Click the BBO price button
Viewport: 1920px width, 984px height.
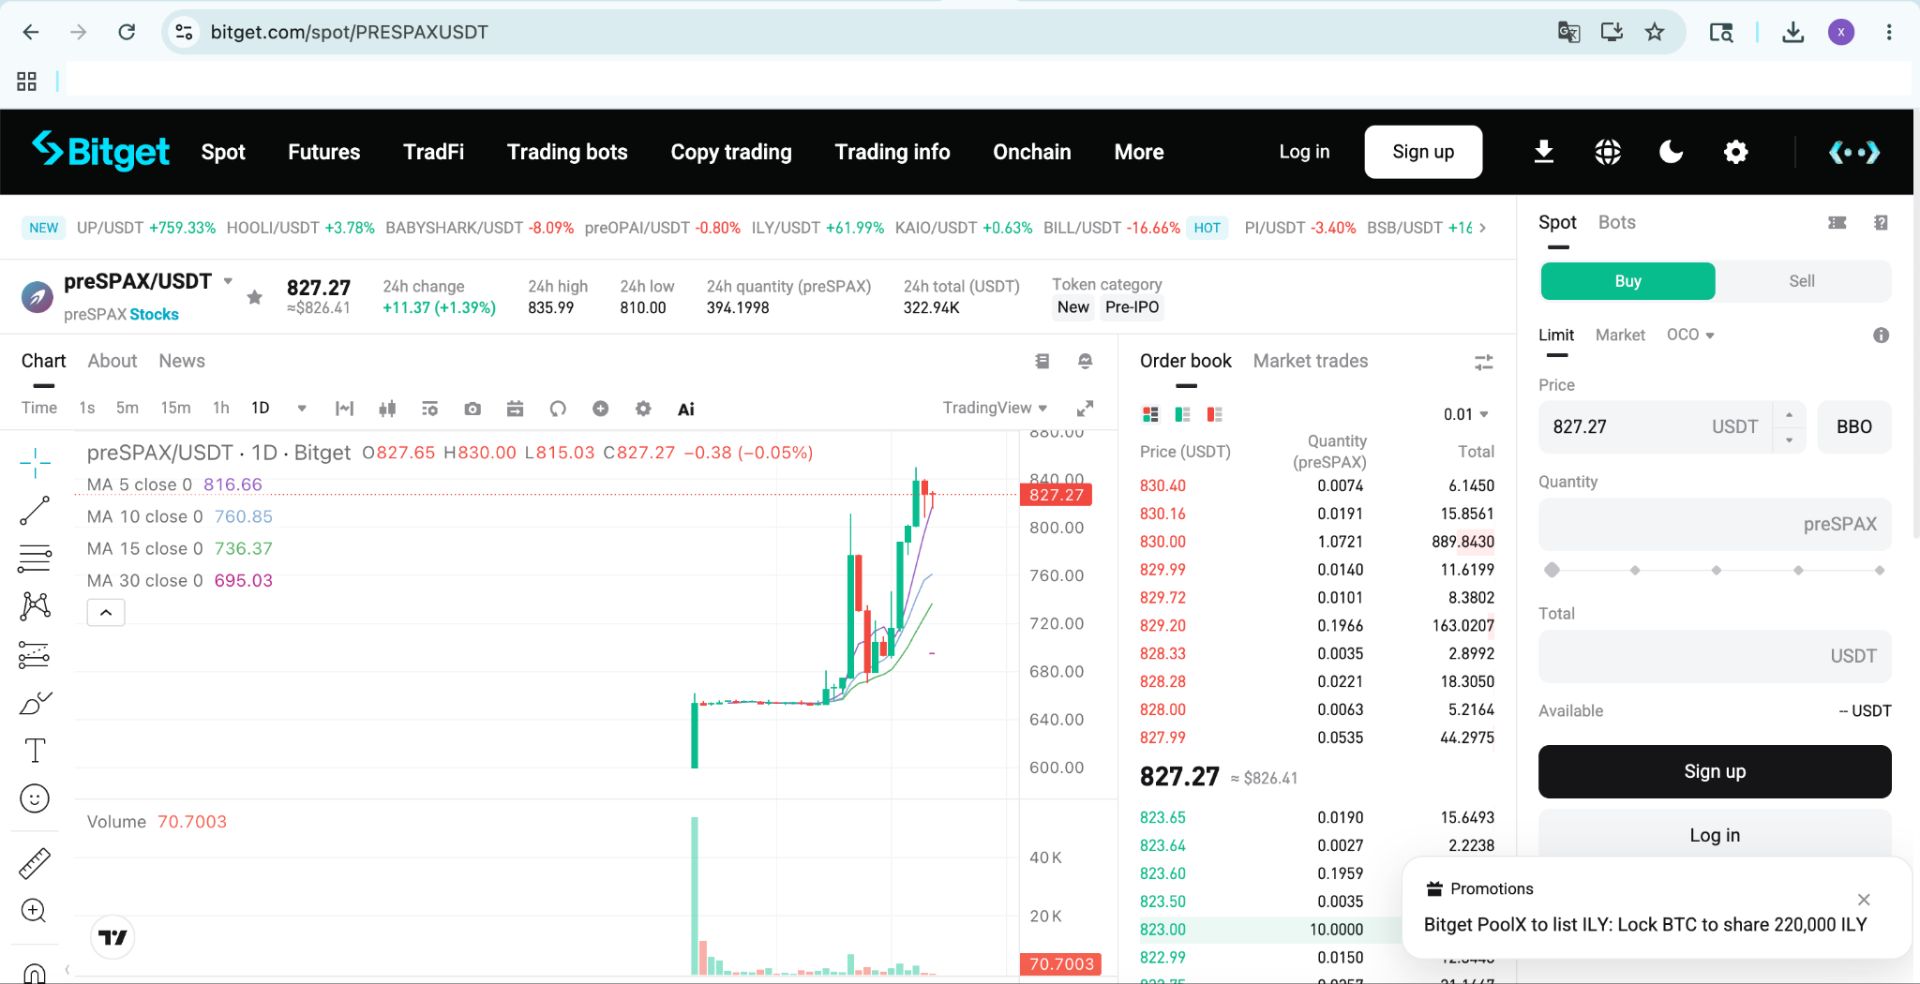coord(1854,427)
